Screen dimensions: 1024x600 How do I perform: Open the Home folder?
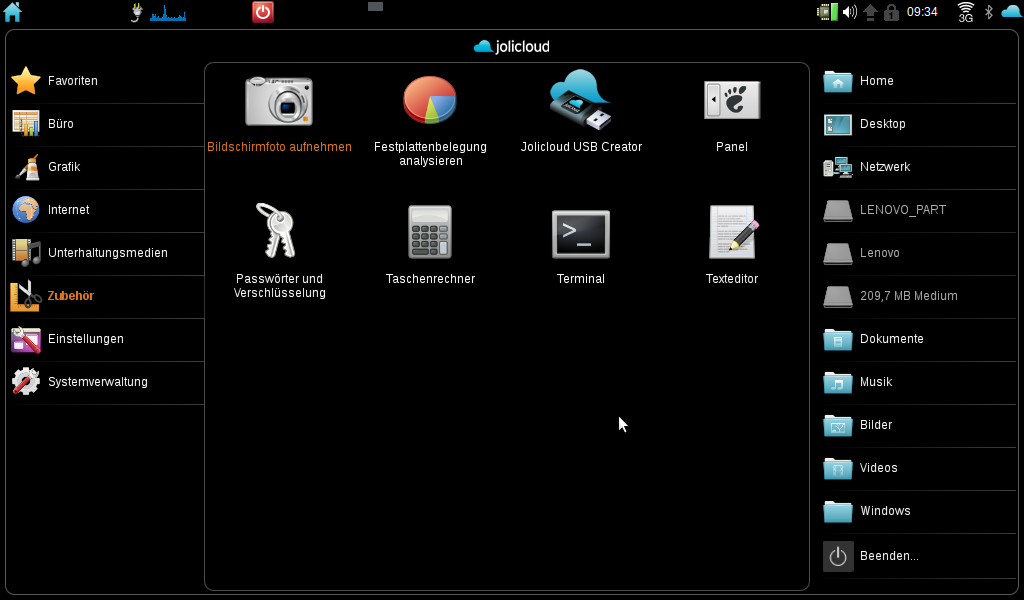coord(919,81)
